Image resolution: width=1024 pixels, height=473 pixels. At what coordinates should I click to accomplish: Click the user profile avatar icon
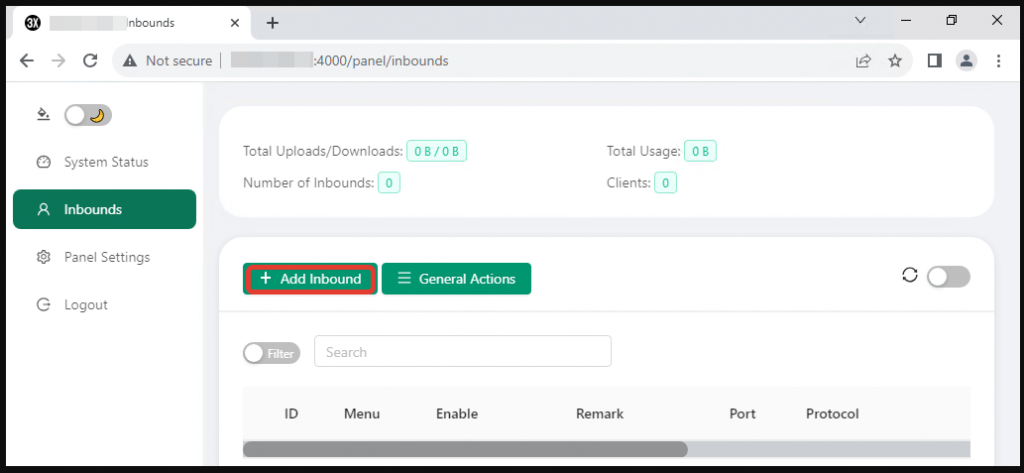(x=966, y=61)
